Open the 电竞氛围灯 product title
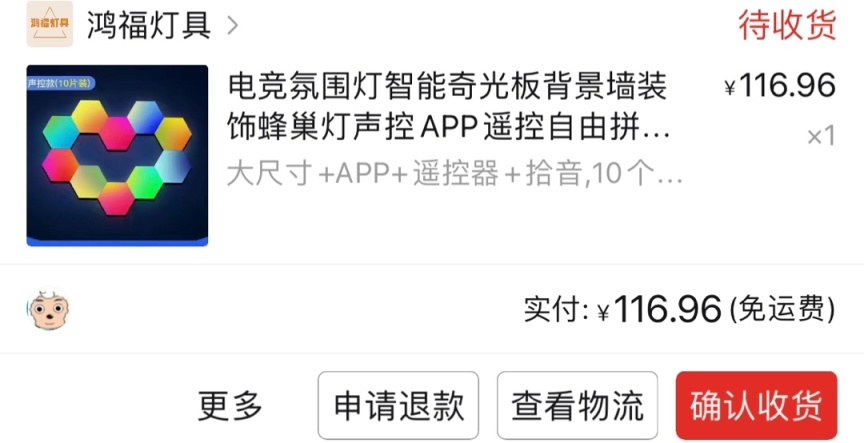 tap(449, 107)
